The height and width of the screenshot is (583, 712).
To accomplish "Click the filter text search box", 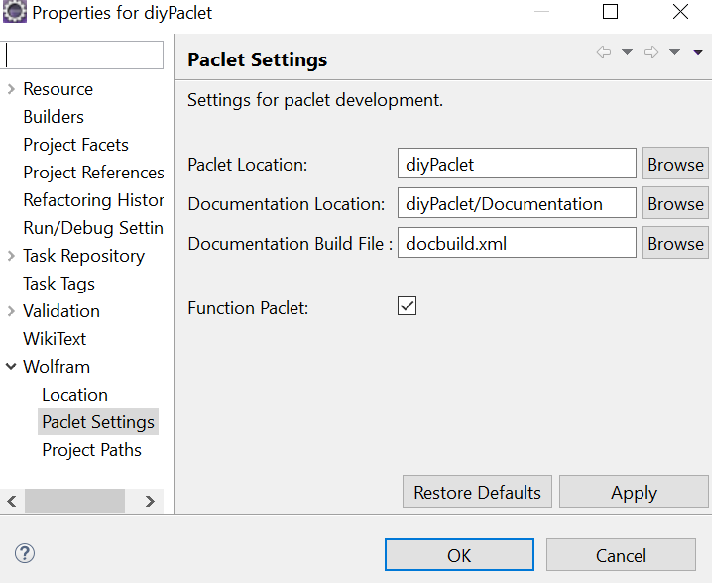I will 83,55.
